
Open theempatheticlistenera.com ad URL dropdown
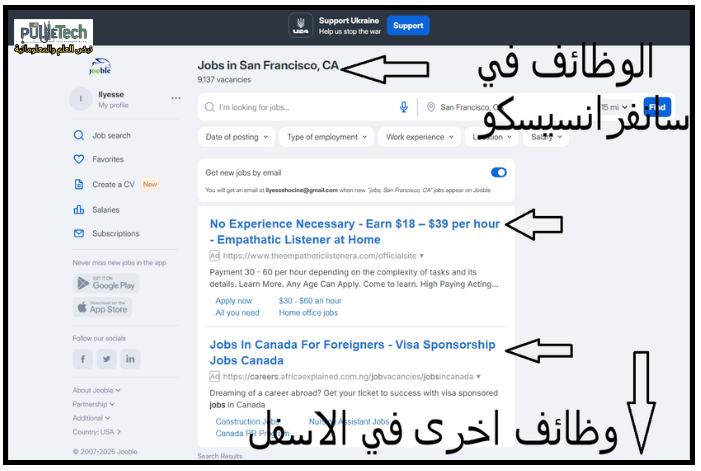click(x=422, y=256)
